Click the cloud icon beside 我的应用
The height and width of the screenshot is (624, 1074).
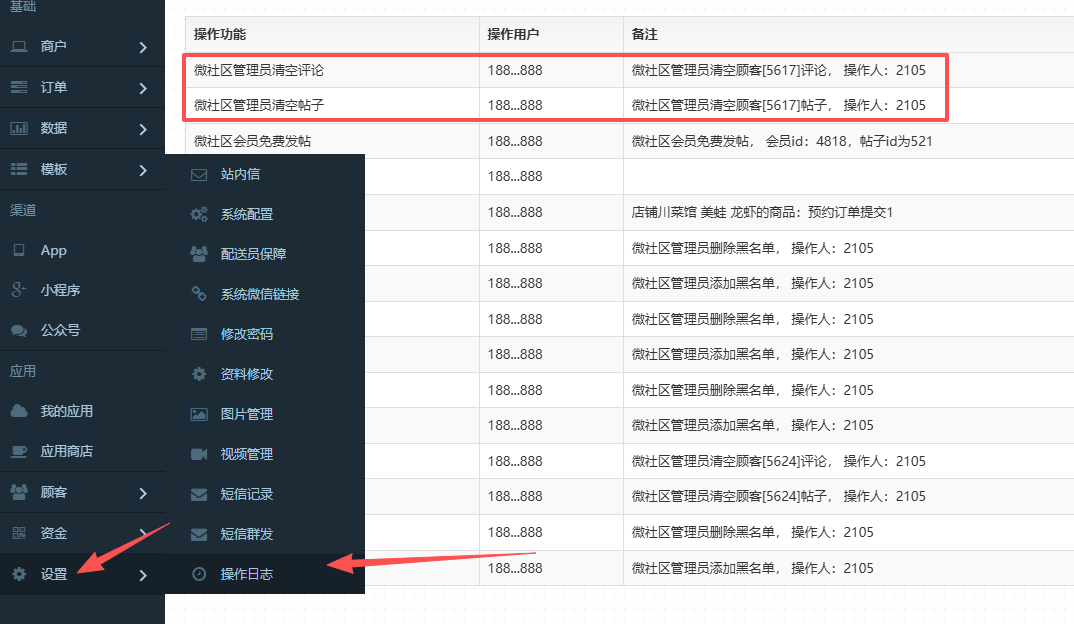19,411
